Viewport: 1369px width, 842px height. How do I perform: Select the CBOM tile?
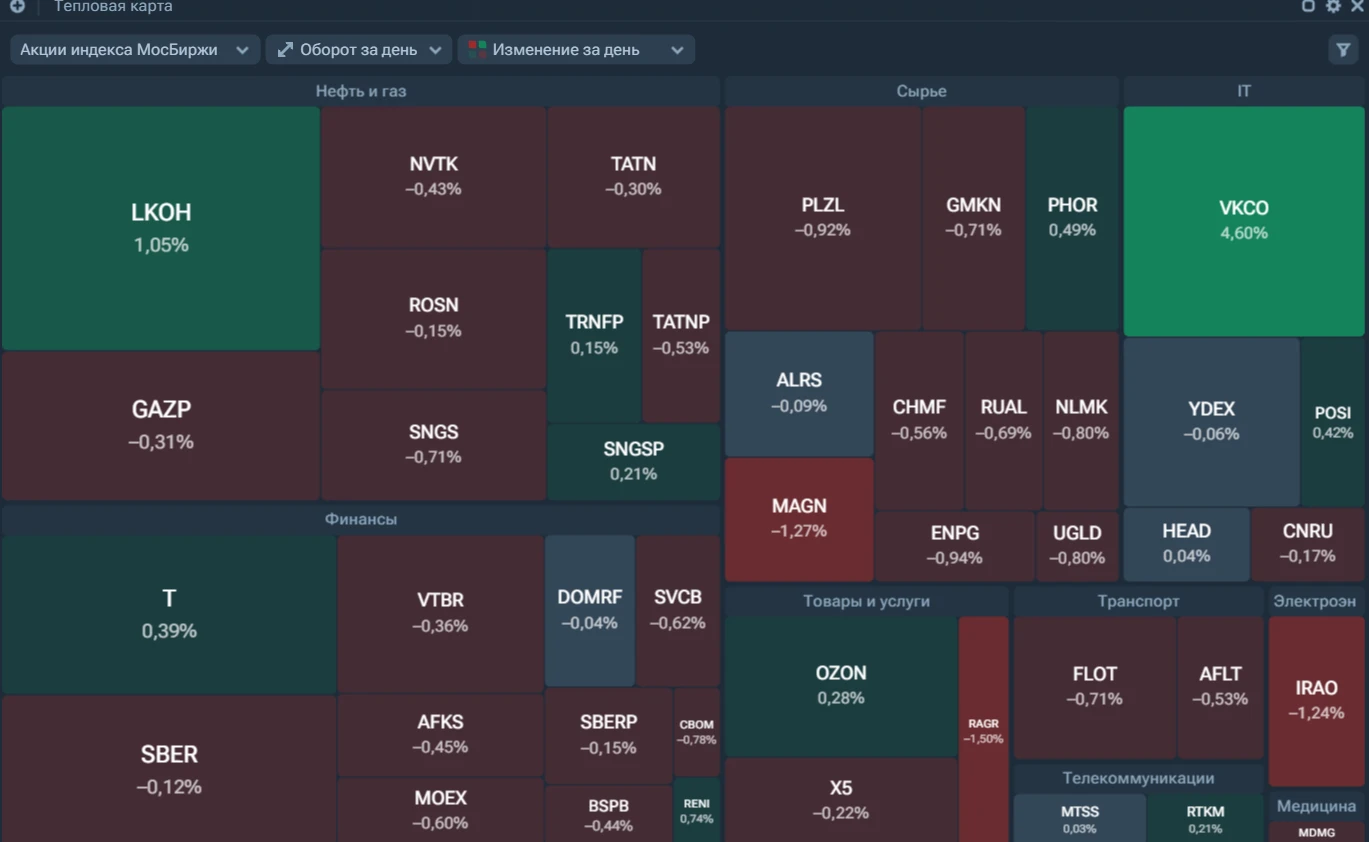tap(697, 732)
